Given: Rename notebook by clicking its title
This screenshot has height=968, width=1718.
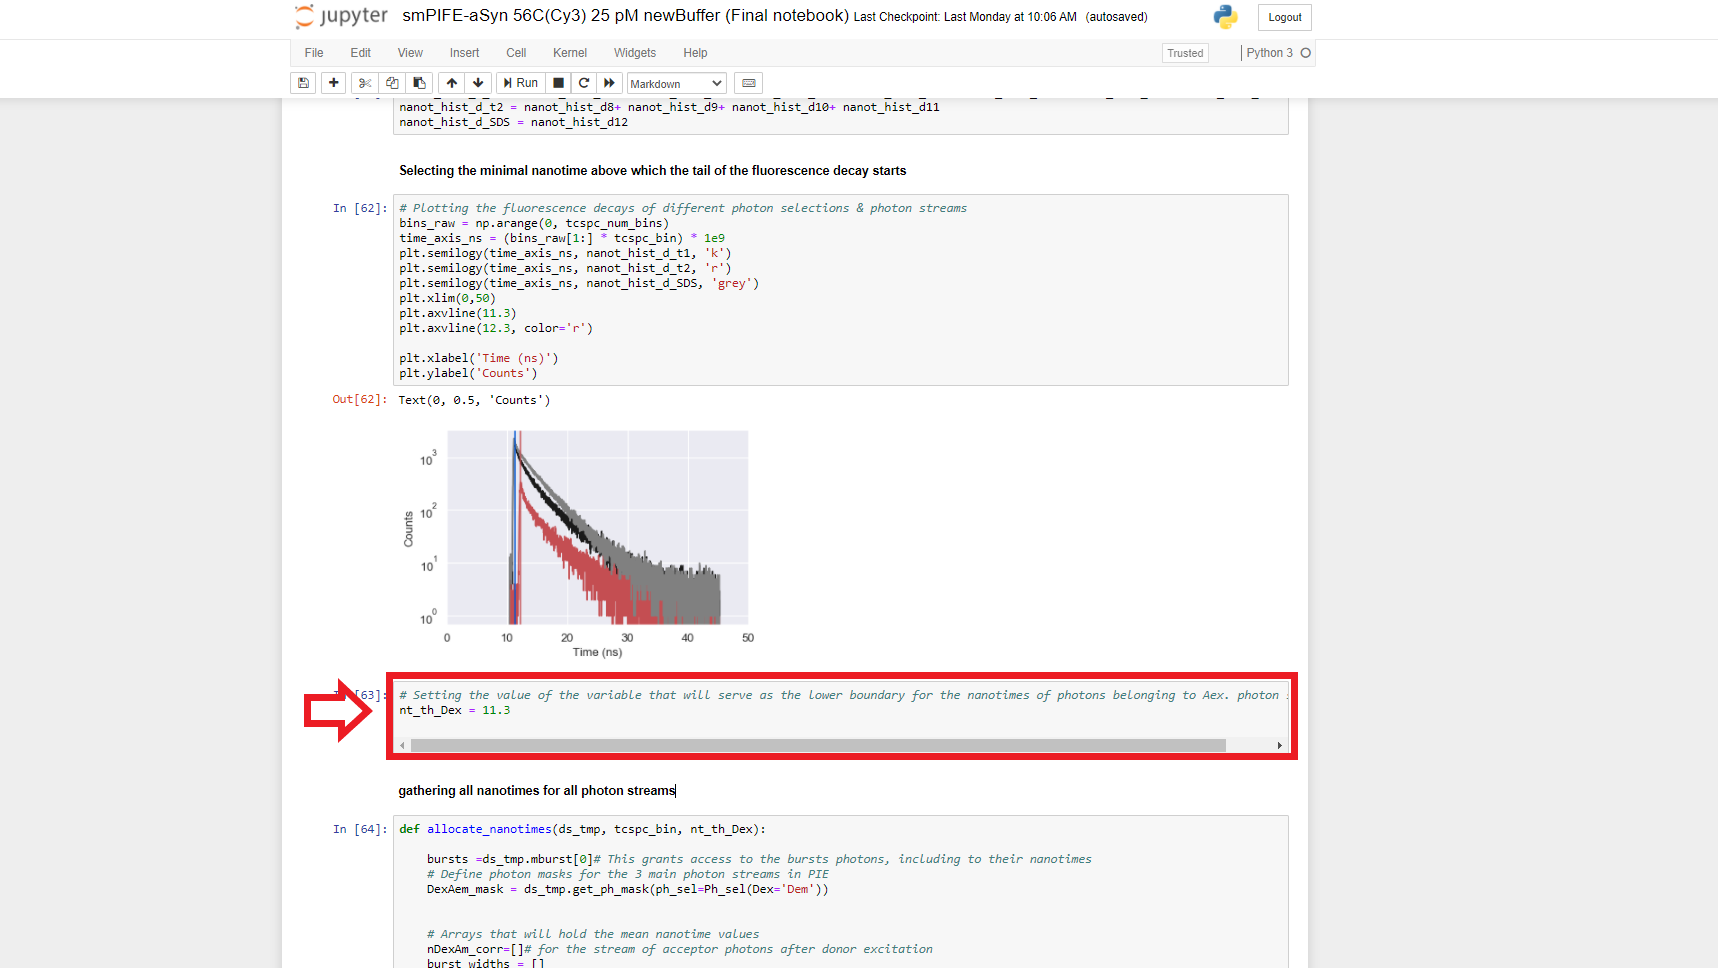Looking at the screenshot, I should (x=625, y=16).
